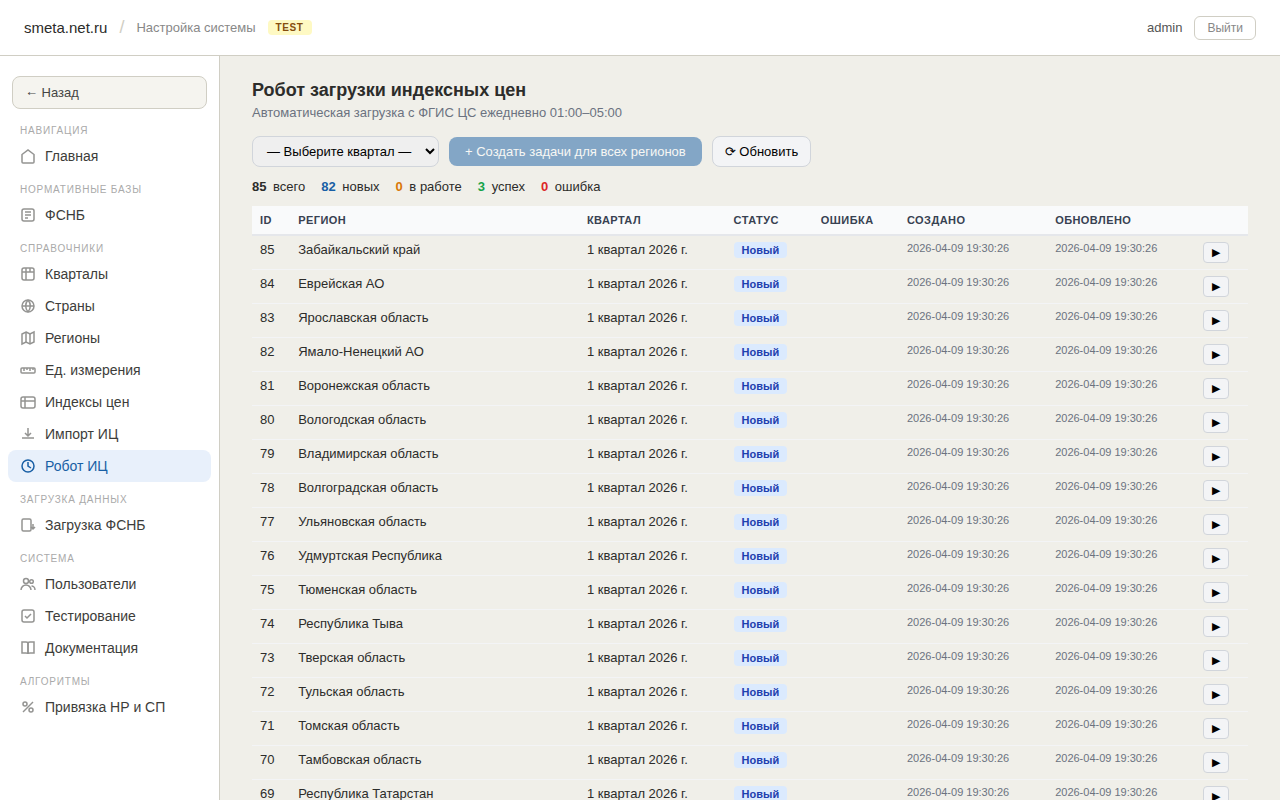Click the clock icon for Робот ИЦ

coord(28,466)
